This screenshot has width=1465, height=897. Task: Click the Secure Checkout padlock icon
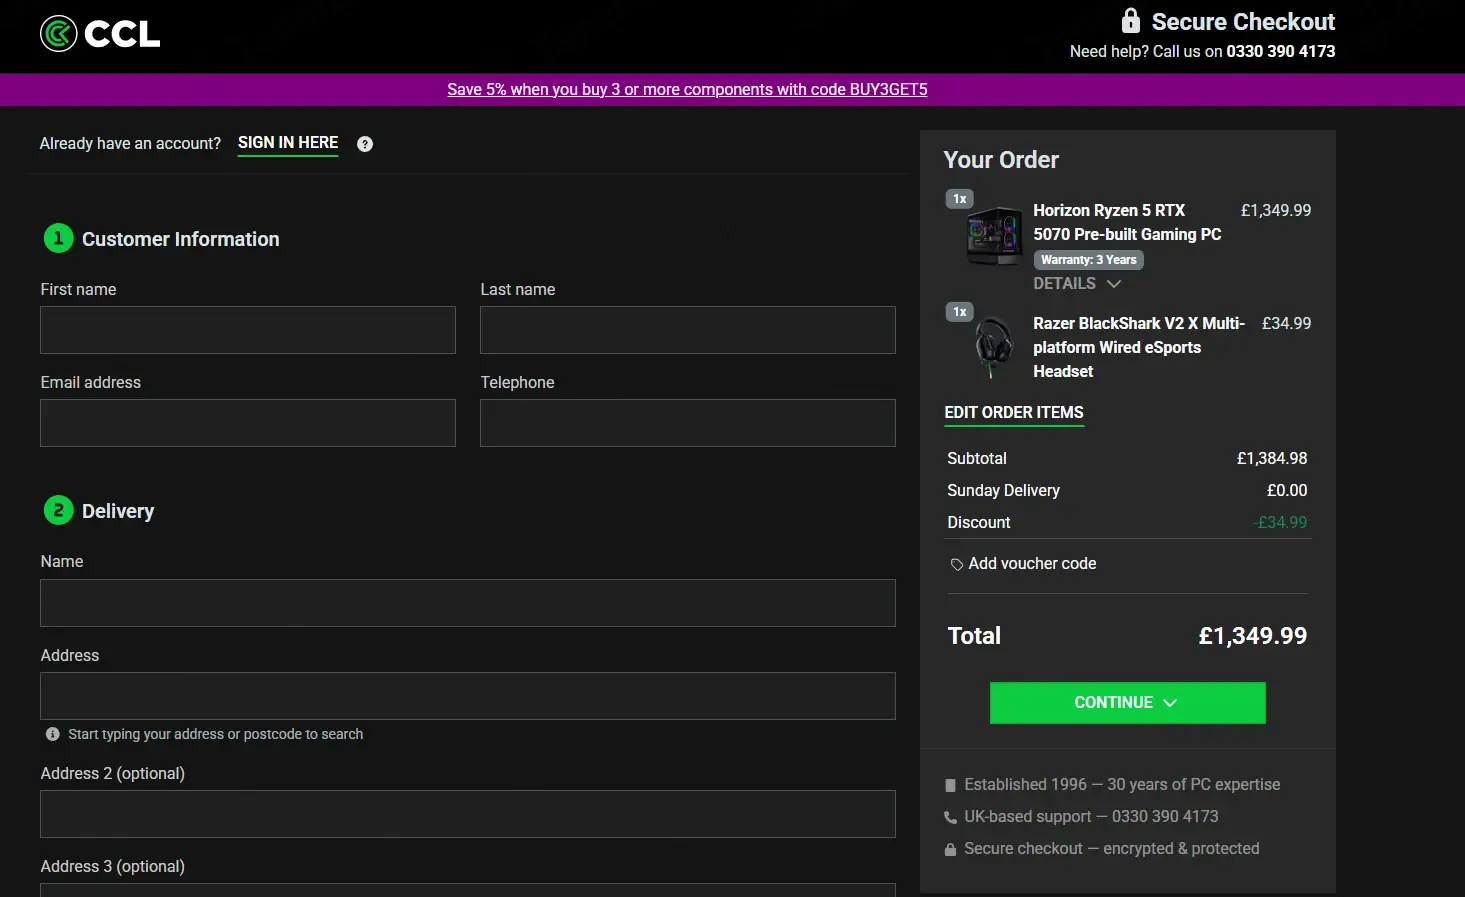tap(1131, 21)
